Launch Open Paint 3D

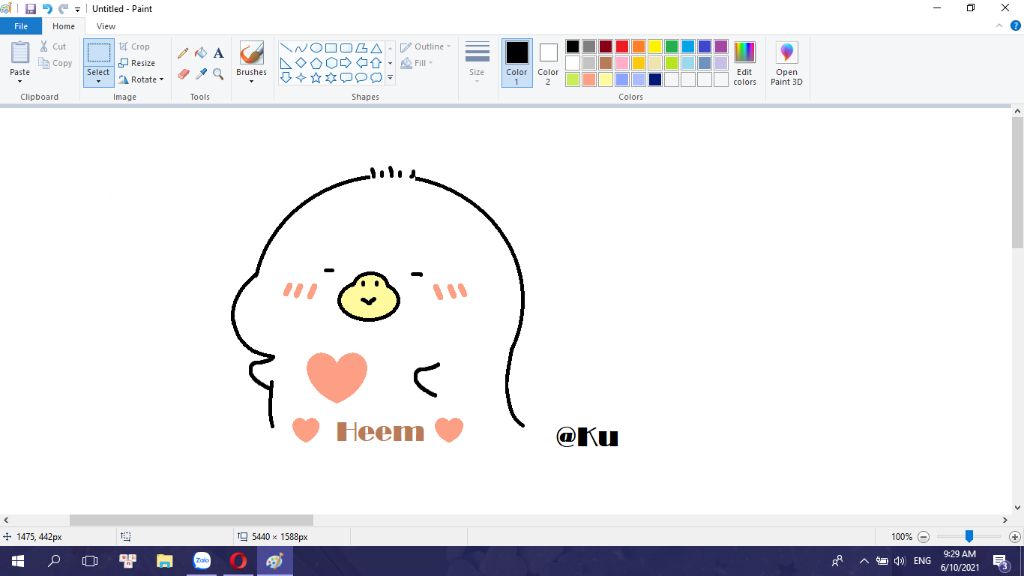786,63
